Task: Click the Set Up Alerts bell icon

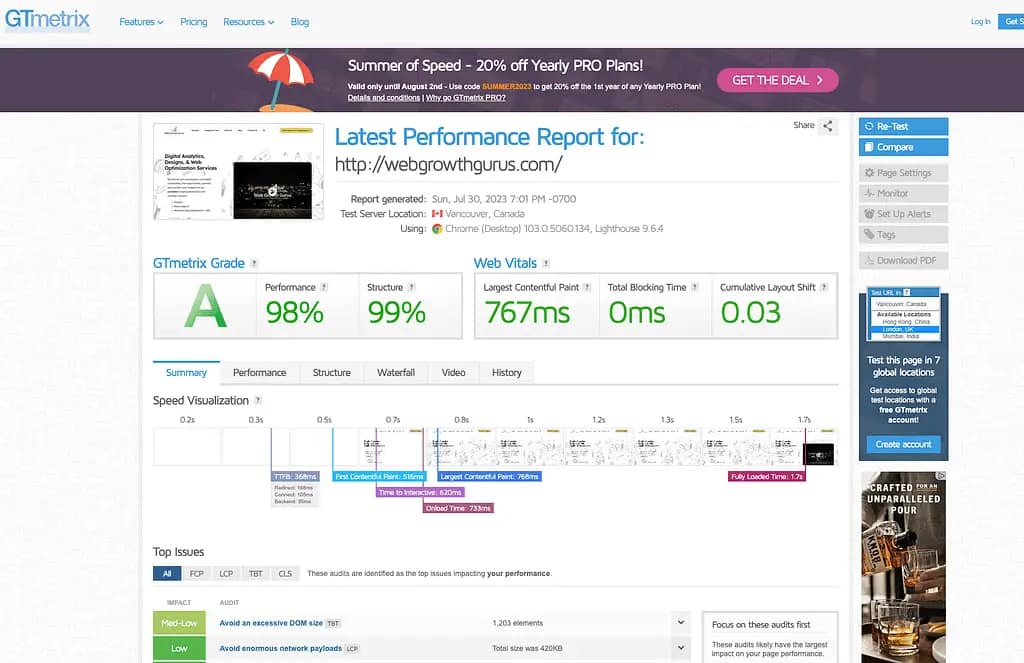Action: 870,213
